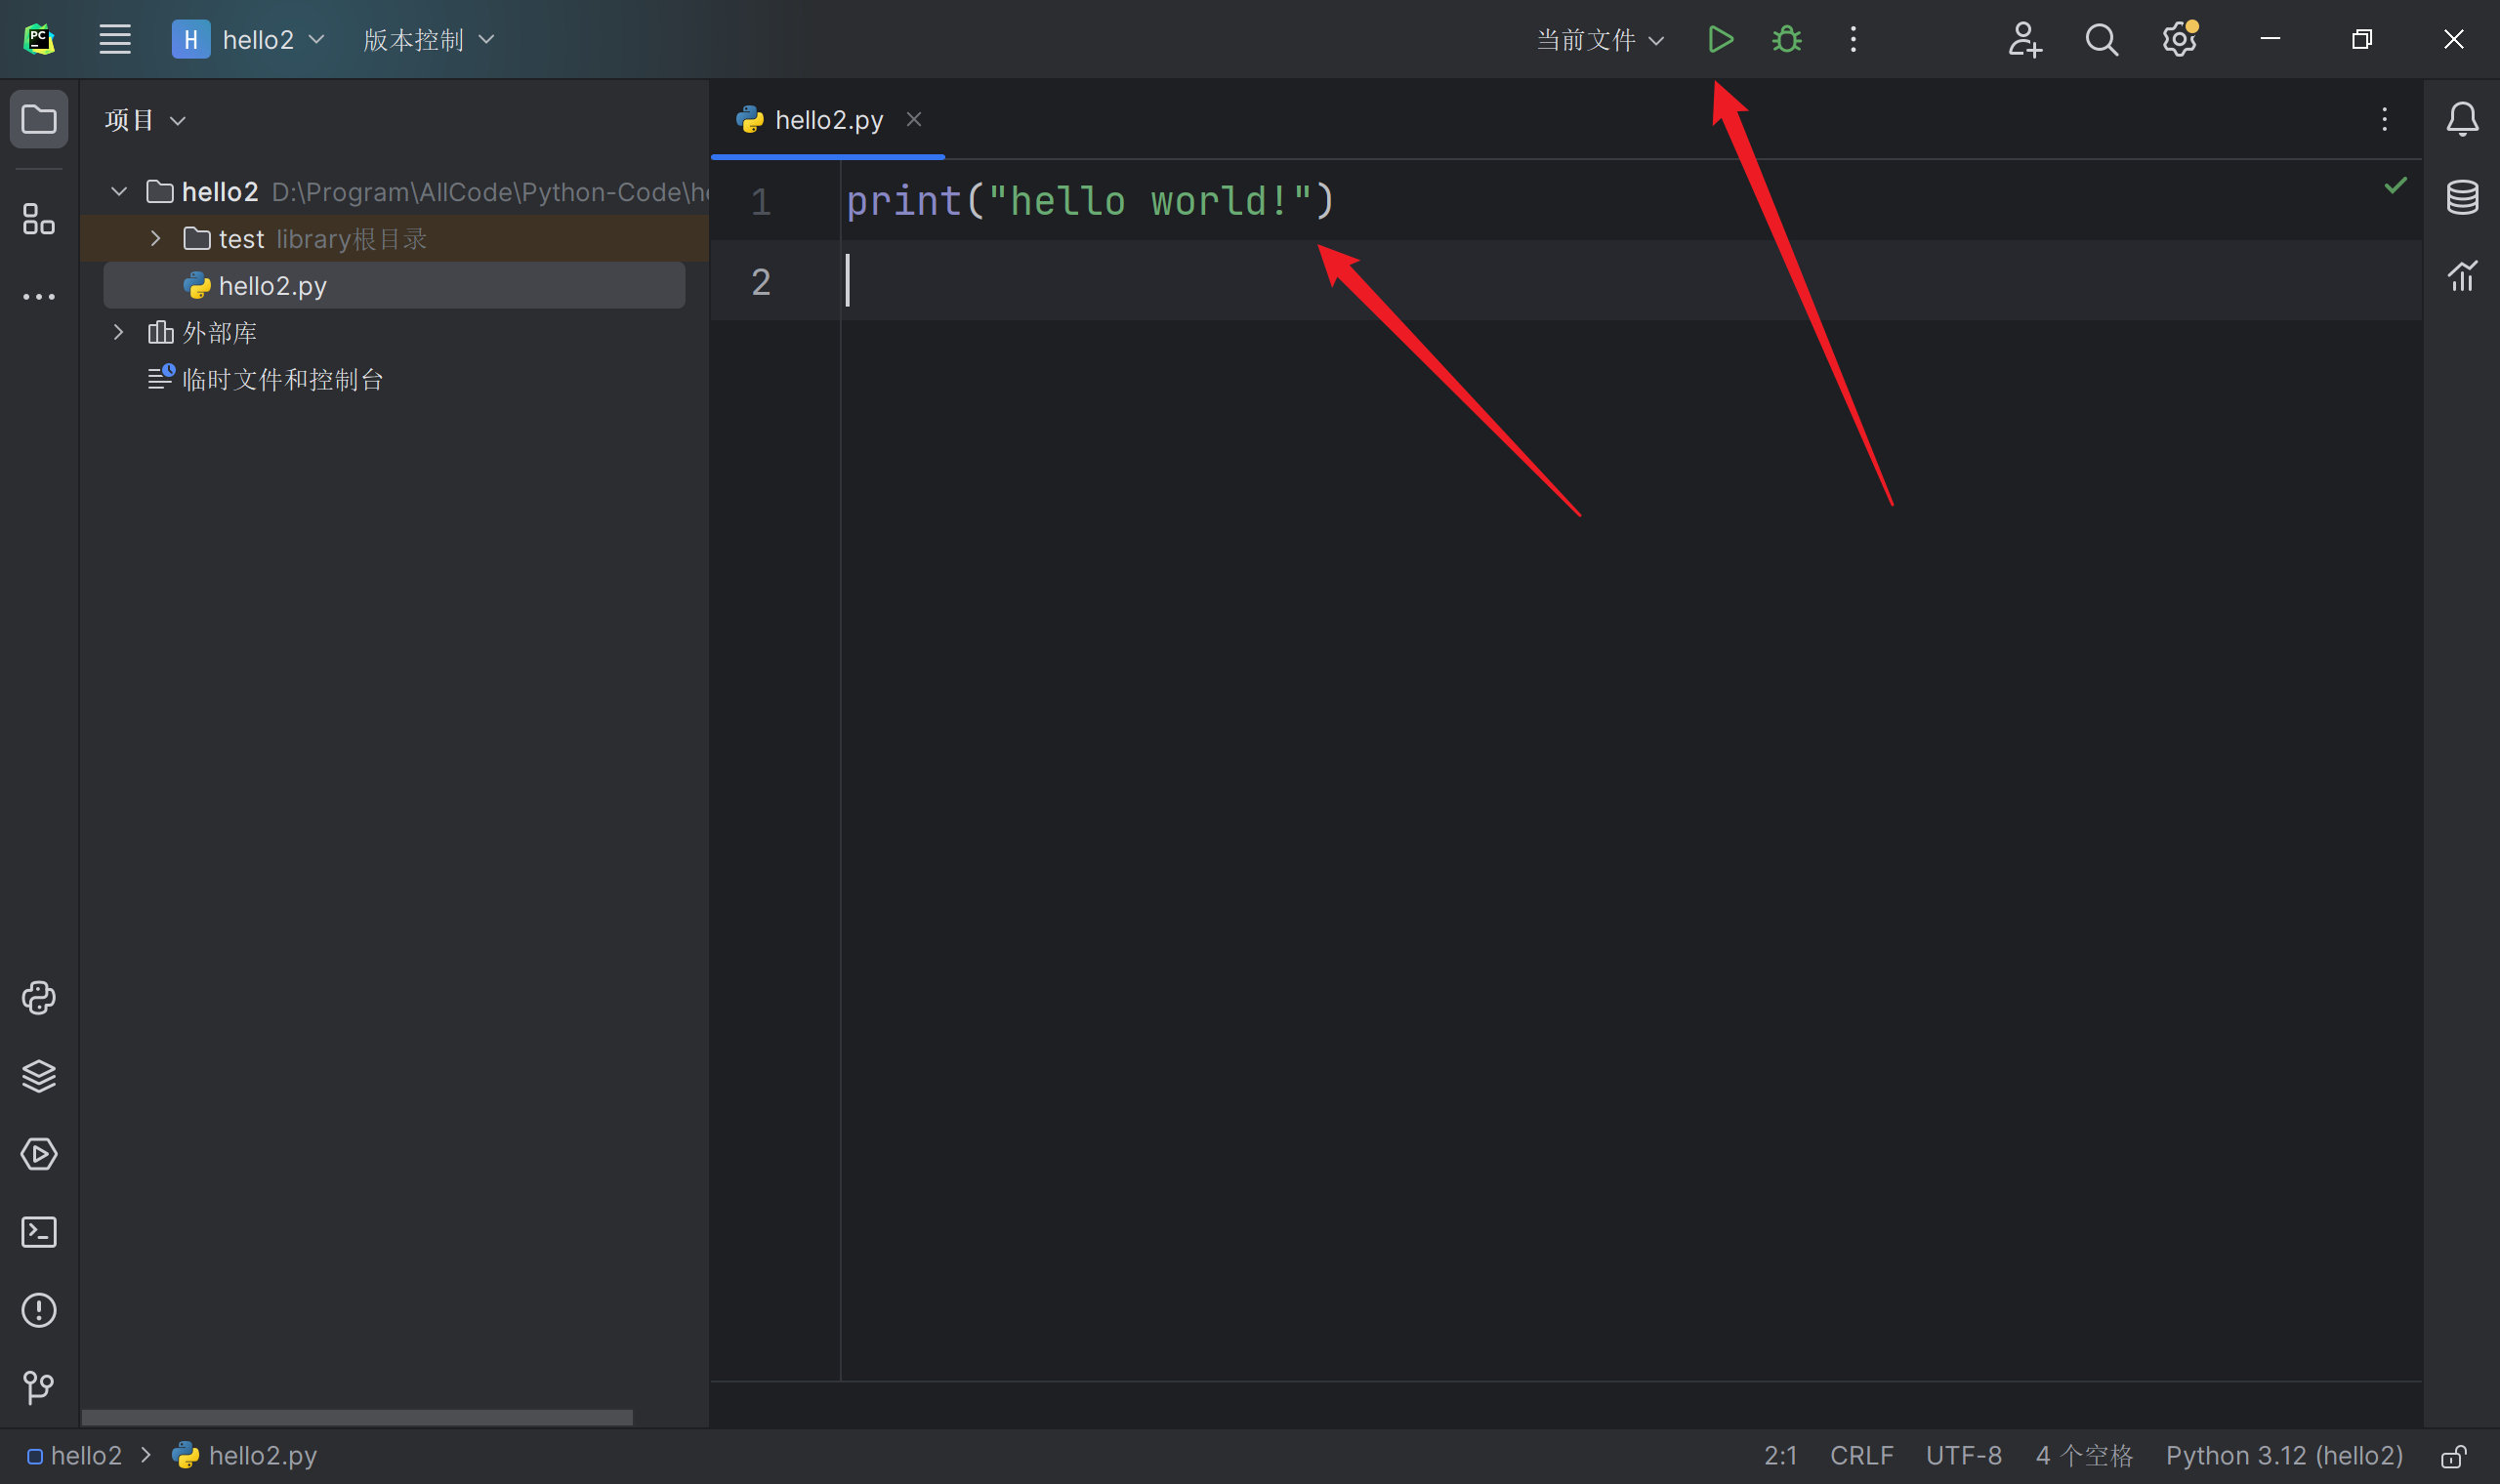2500x1484 pixels.
Task: Show the Problems tool window
Action: 39,1310
